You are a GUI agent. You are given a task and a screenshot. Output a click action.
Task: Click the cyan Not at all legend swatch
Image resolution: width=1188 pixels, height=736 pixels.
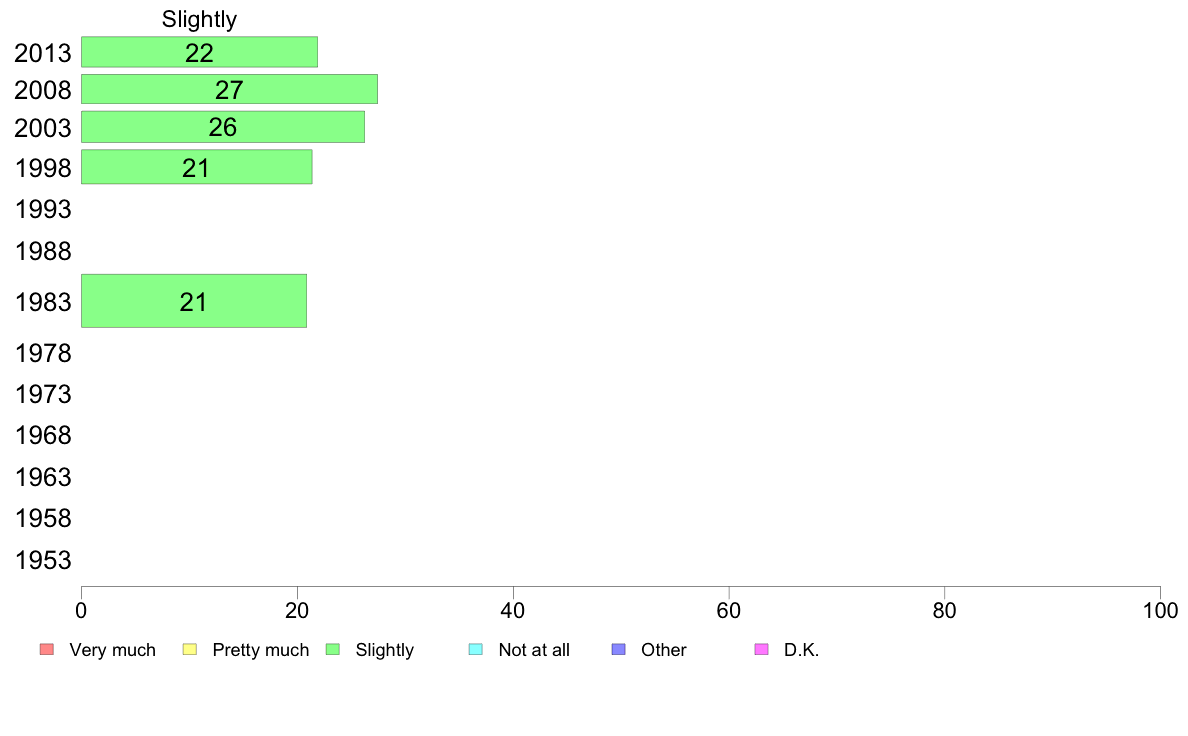click(x=476, y=650)
